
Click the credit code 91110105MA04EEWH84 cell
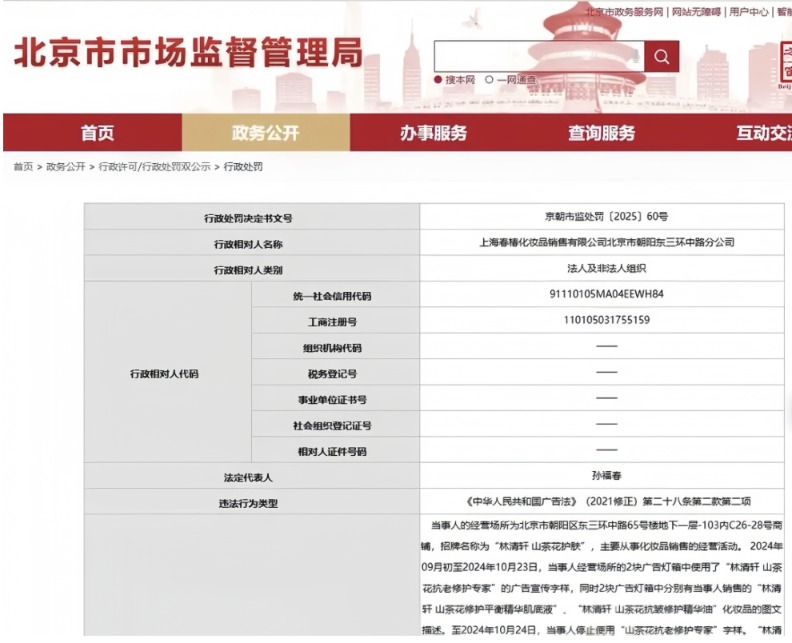pos(606,295)
